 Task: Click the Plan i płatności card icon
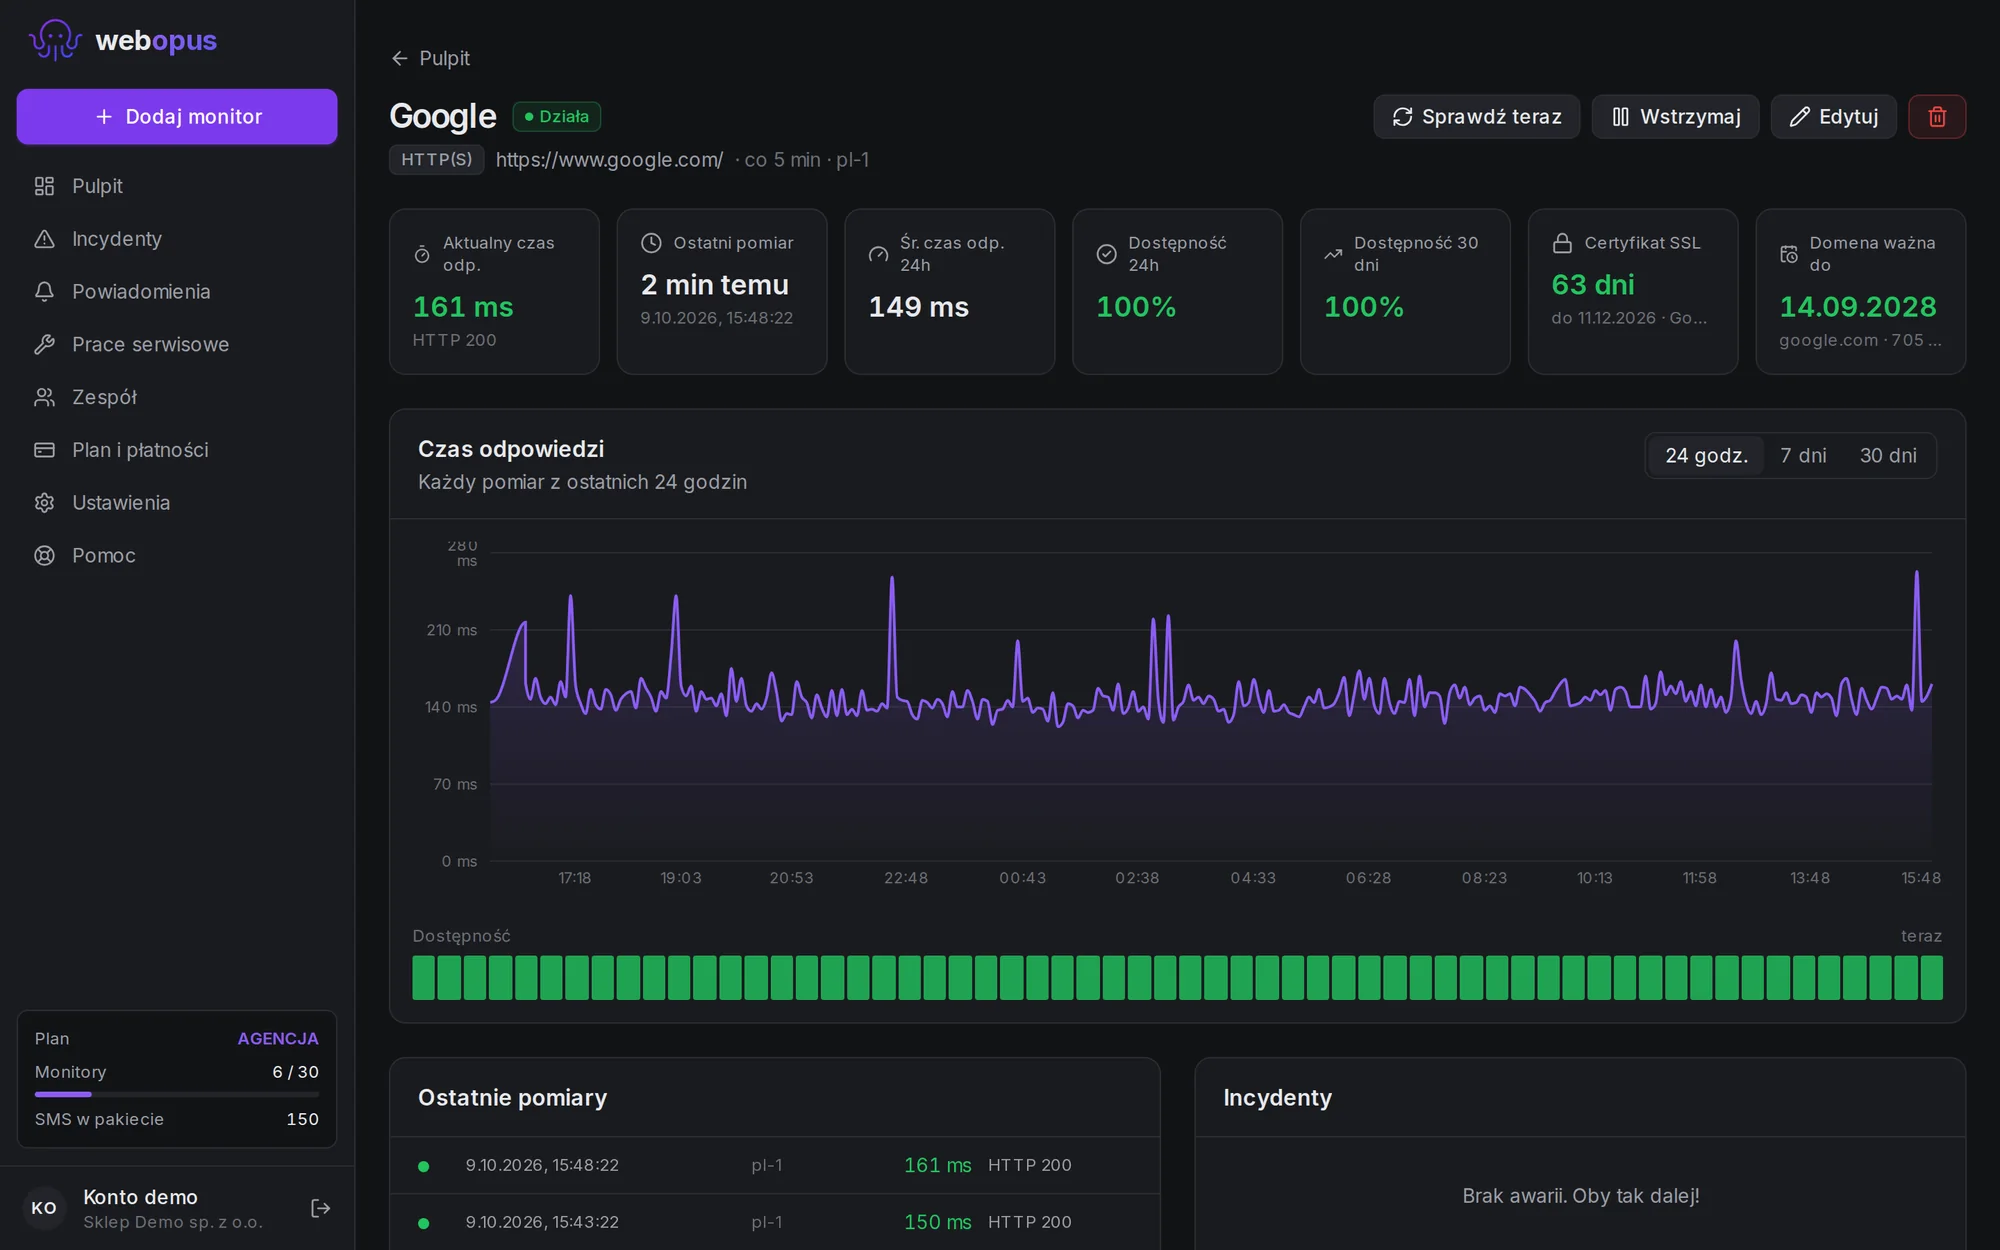[x=44, y=450]
